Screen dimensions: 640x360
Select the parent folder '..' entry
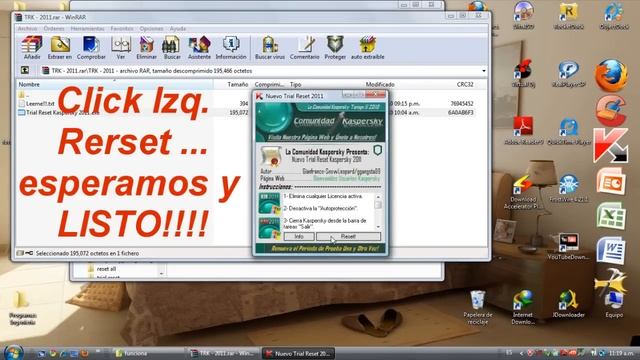point(24,95)
